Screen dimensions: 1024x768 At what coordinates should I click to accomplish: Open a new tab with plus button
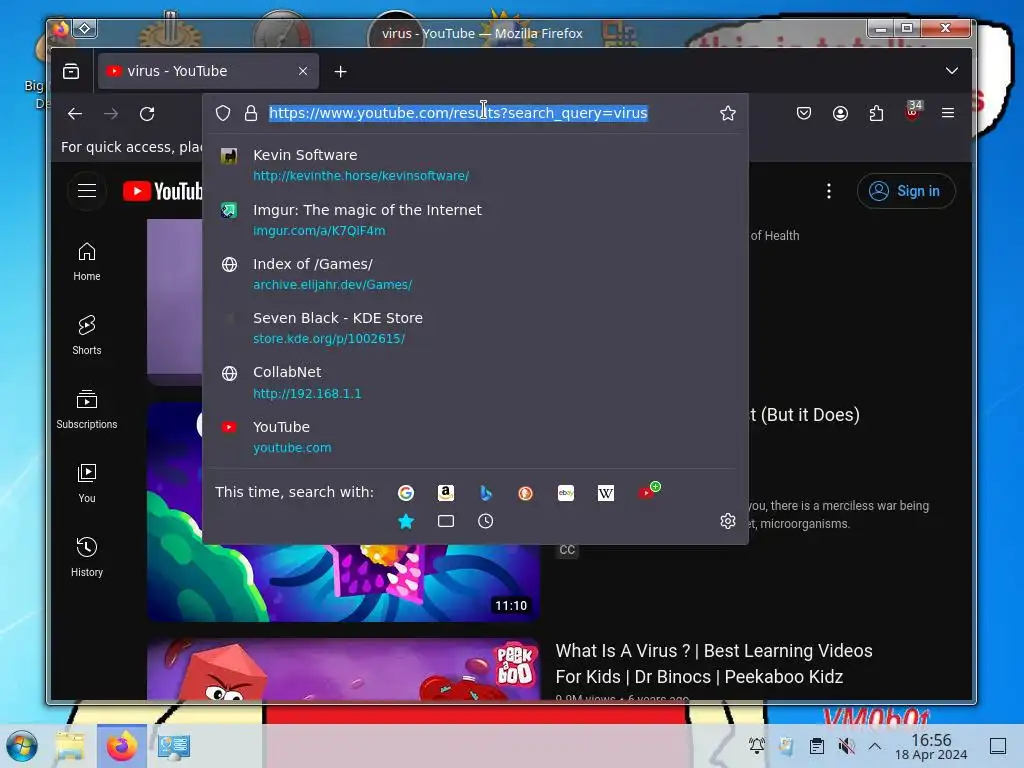pyautogui.click(x=340, y=72)
